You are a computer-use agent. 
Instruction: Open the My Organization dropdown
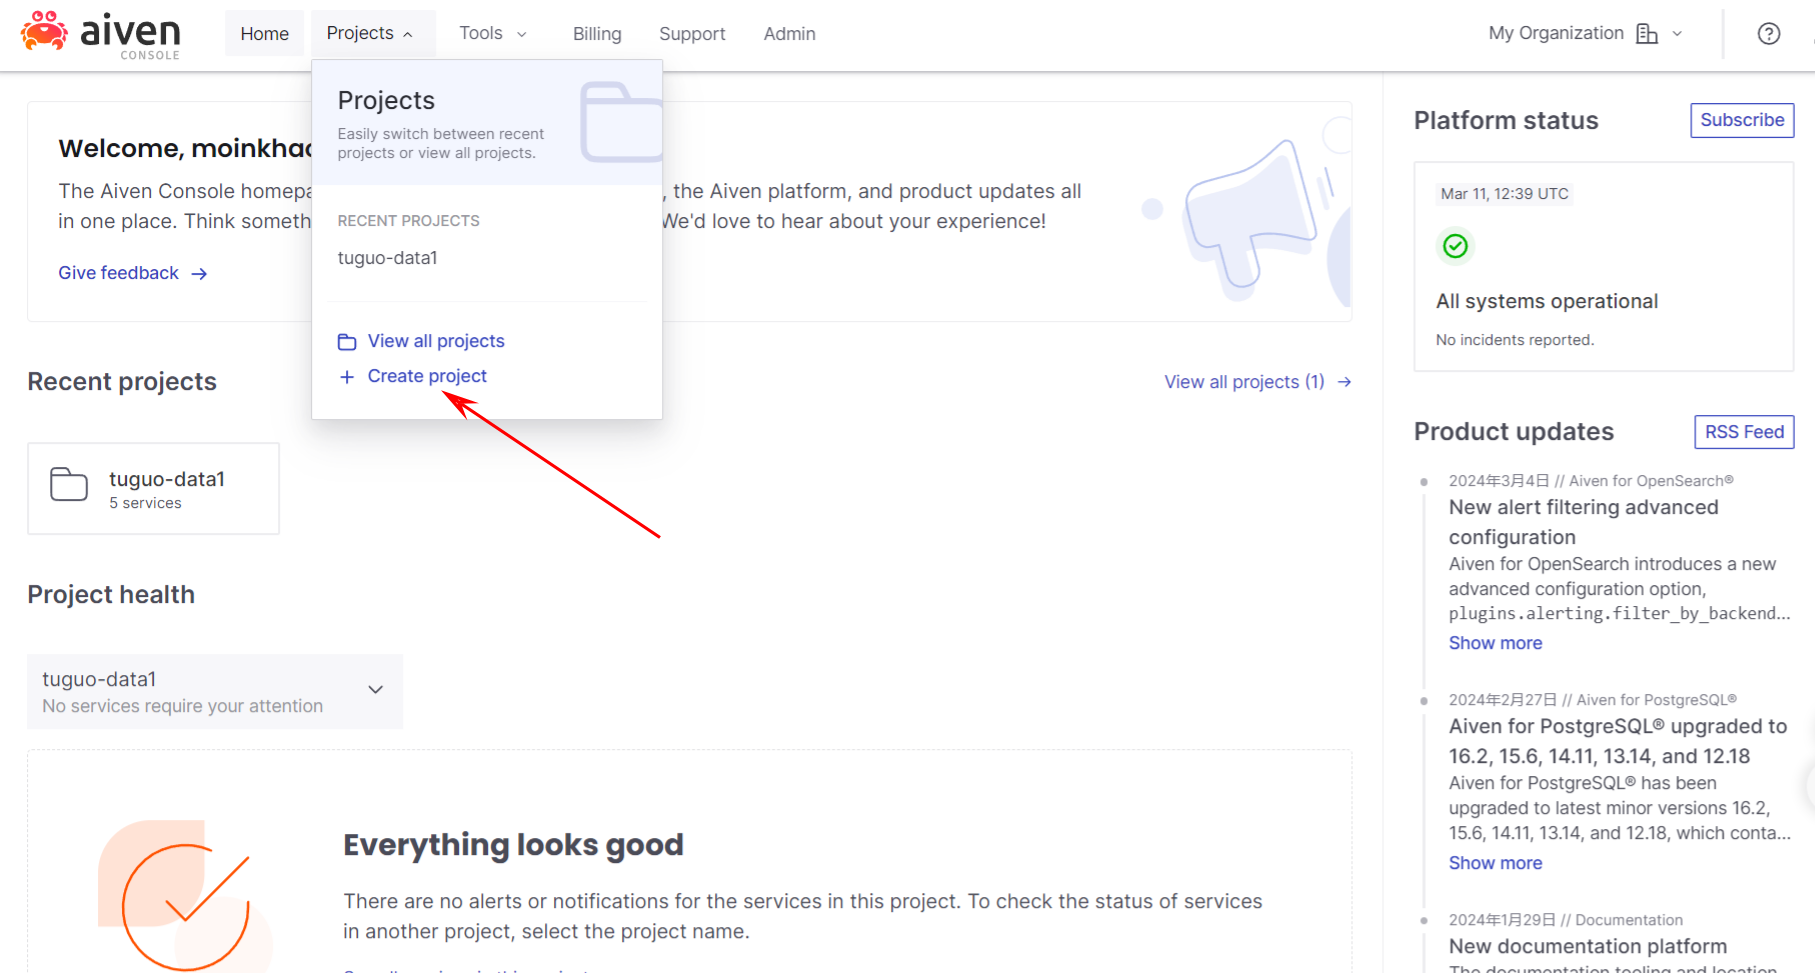1584,34
